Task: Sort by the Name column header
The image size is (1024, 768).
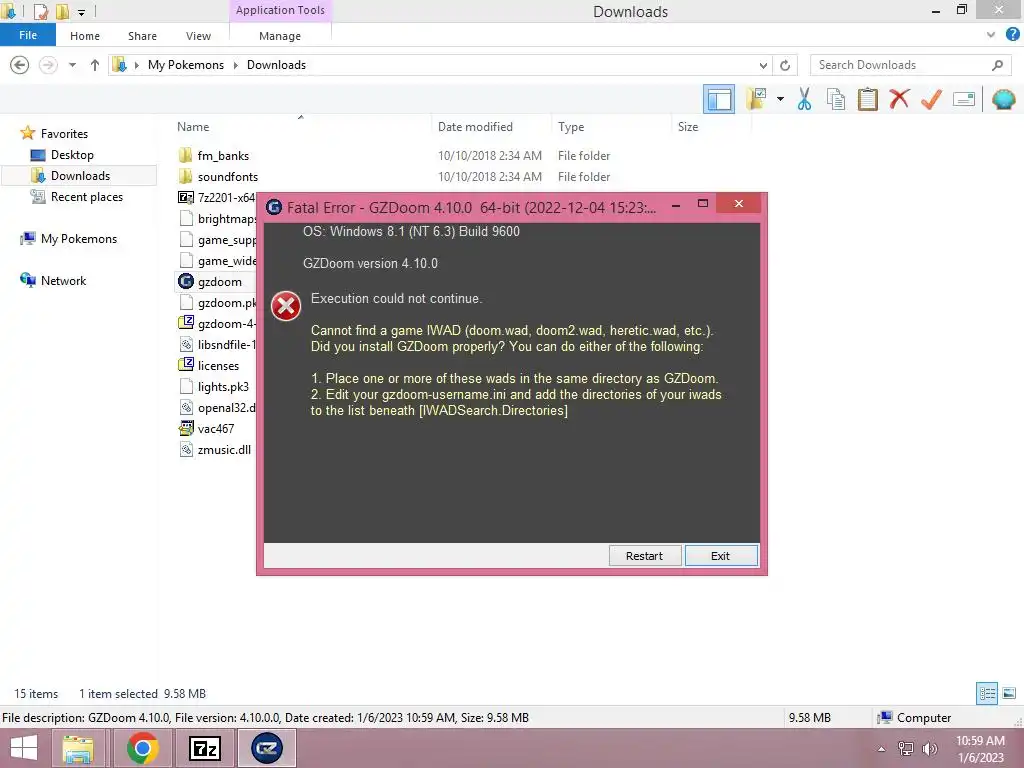Action: [193, 127]
